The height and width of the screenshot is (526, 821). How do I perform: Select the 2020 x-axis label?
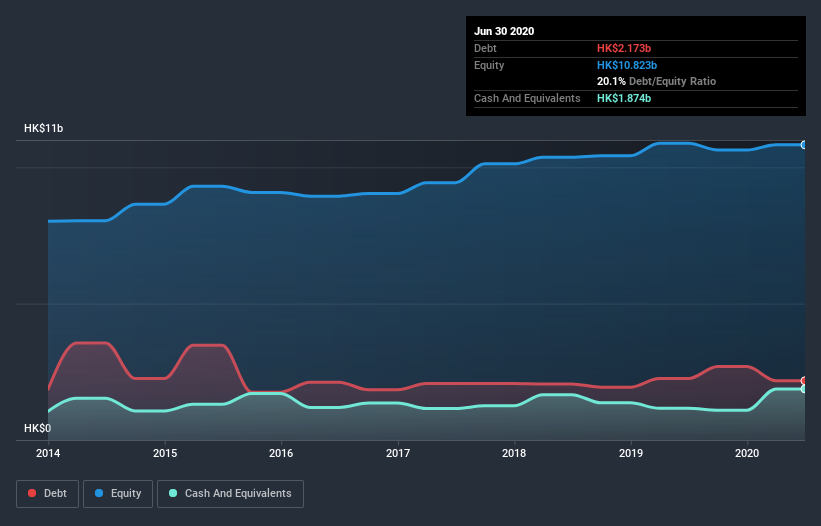[x=747, y=453]
